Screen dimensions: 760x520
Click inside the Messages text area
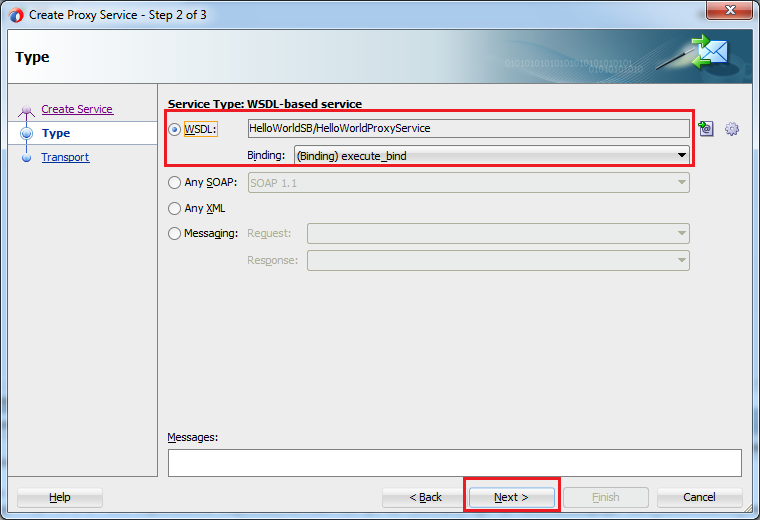click(x=455, y=463)
